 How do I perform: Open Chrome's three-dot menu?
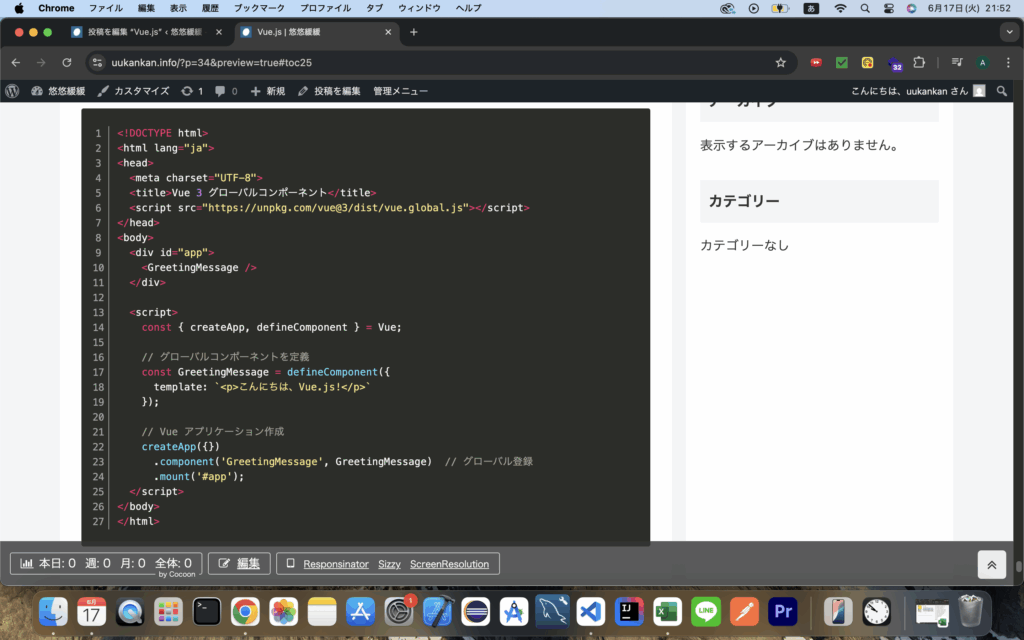[x=1007, y=62]
